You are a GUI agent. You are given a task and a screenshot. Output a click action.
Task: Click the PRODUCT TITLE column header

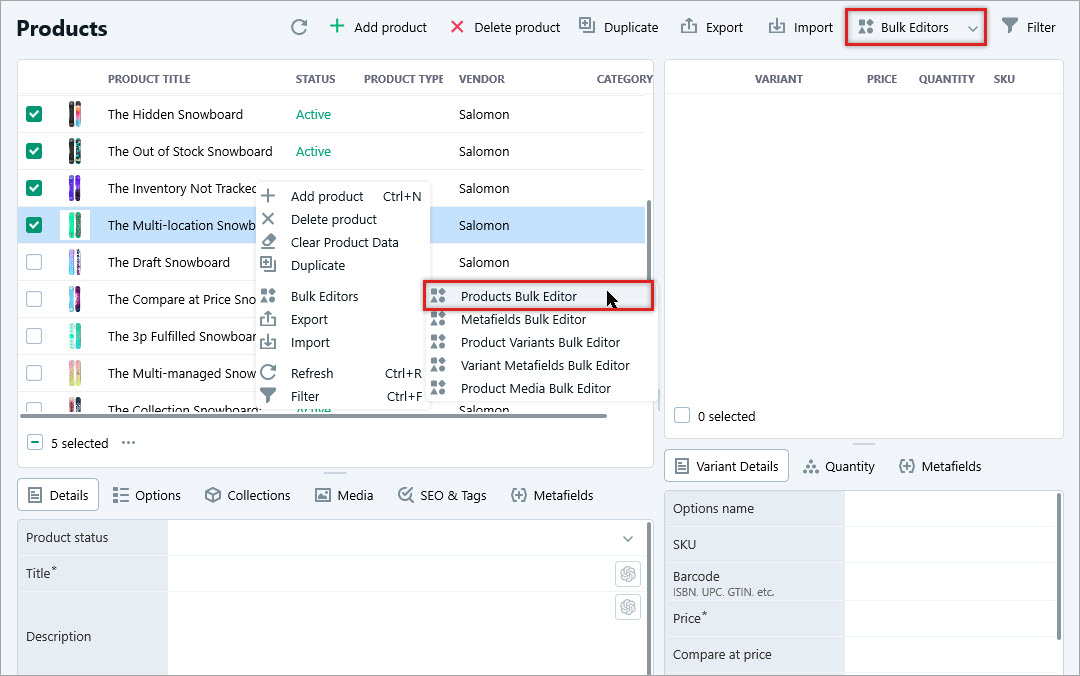tap(149, 79)
